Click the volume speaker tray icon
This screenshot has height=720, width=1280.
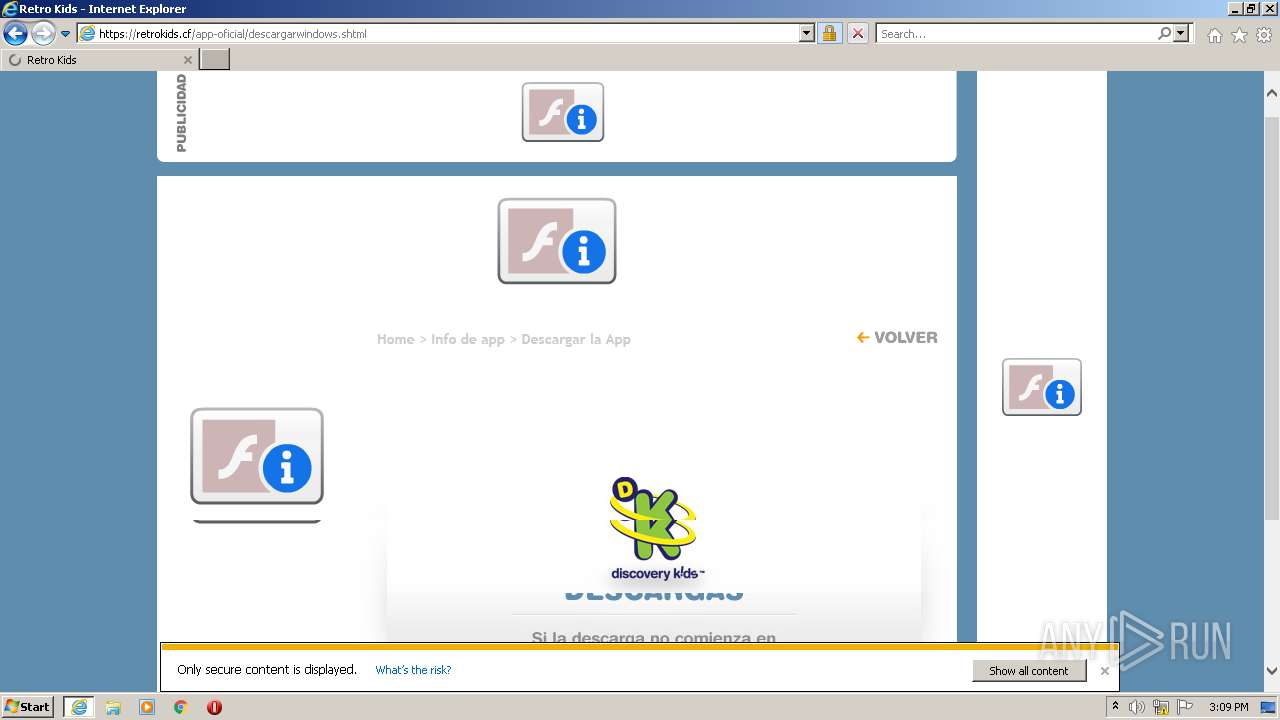point(1137,707)
